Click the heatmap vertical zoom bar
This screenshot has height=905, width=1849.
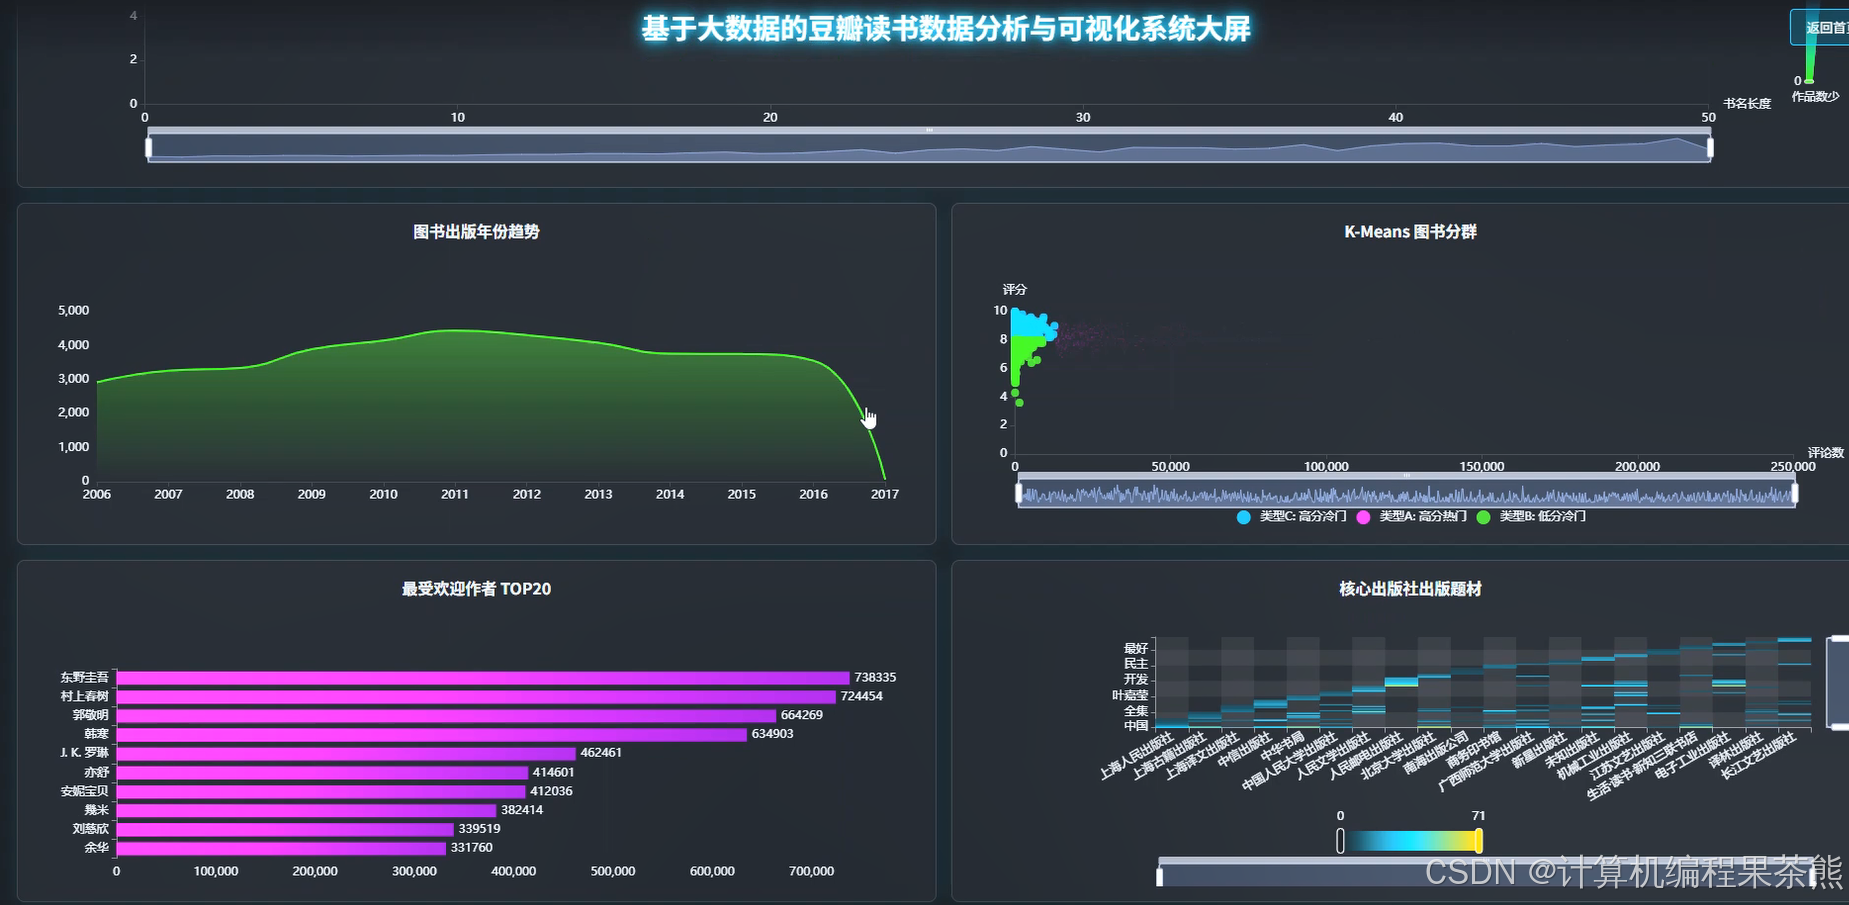pos(1837,682)
